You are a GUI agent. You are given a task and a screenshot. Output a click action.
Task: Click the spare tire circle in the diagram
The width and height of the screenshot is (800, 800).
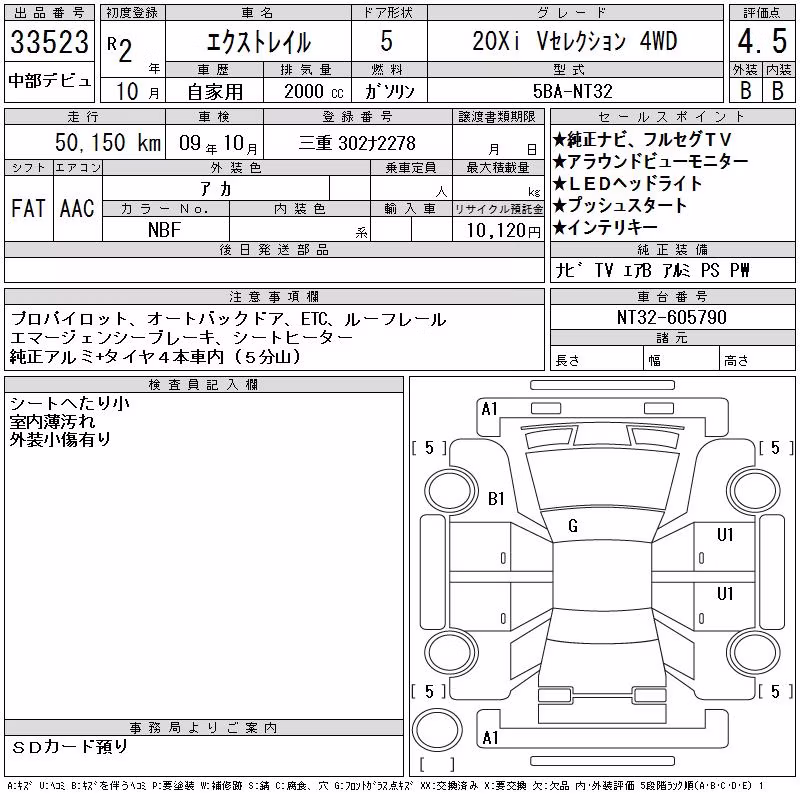click(x=437, y=730)
